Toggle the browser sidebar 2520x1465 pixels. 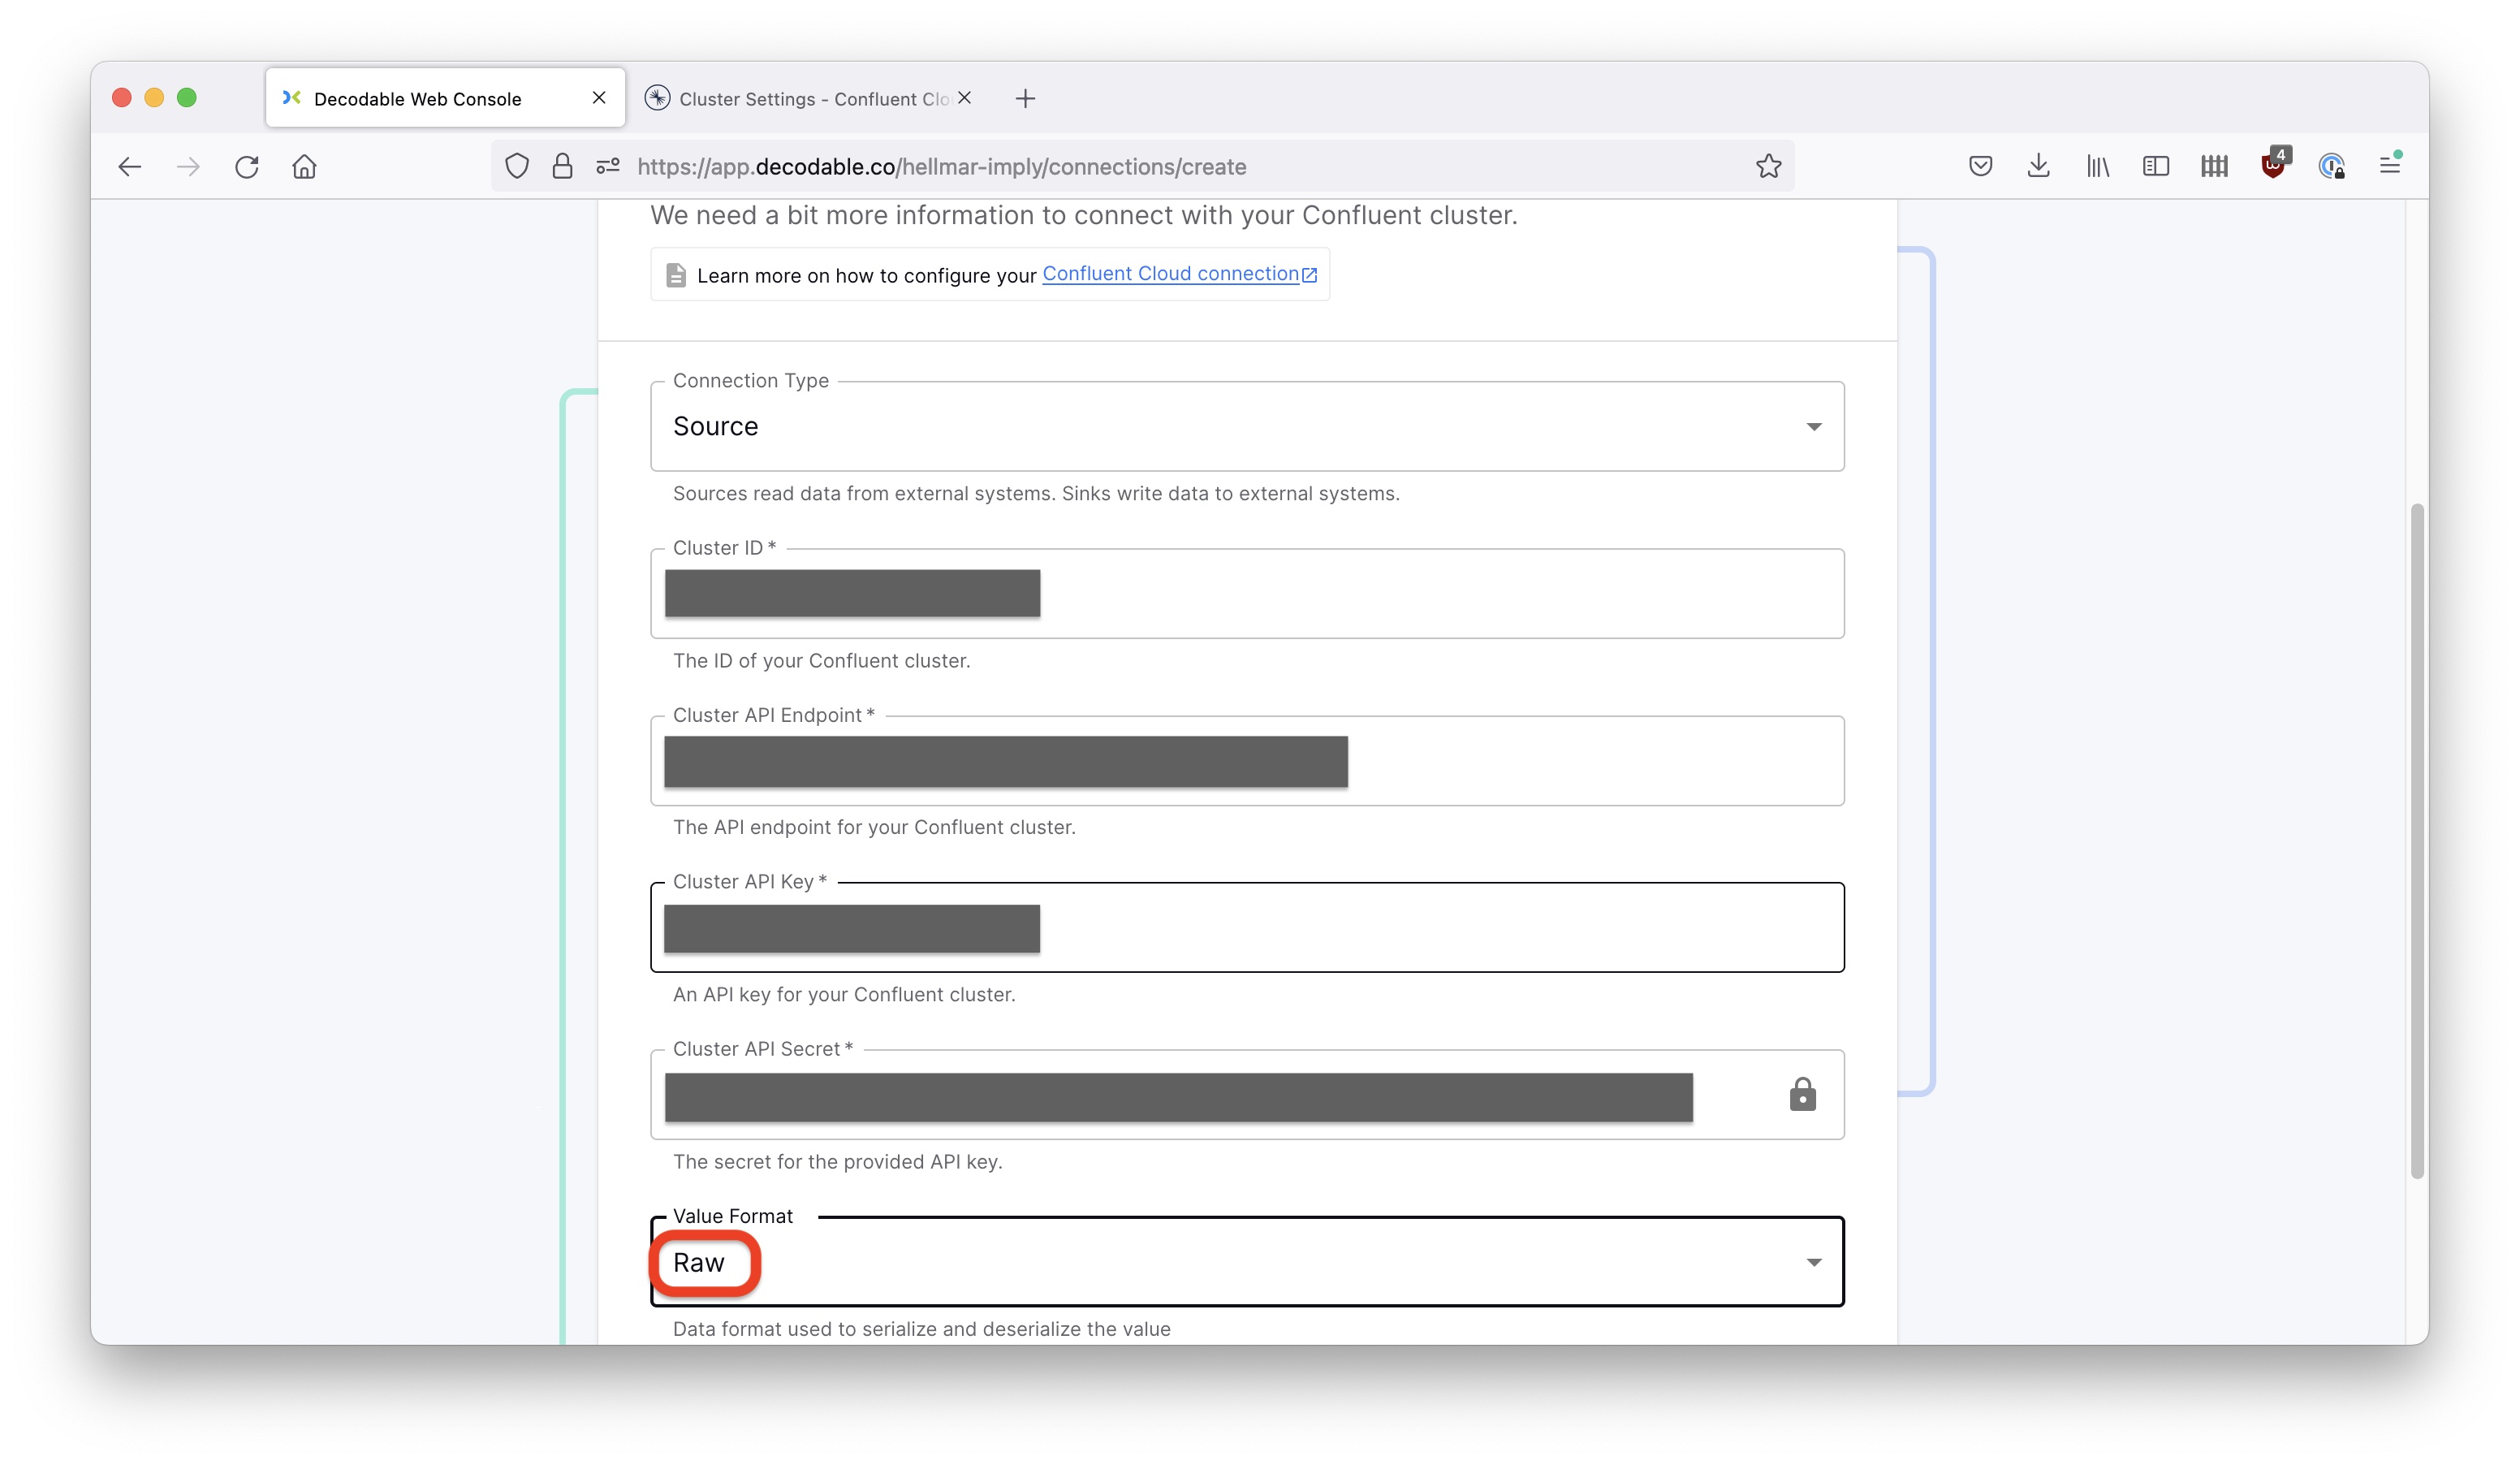2155,166
